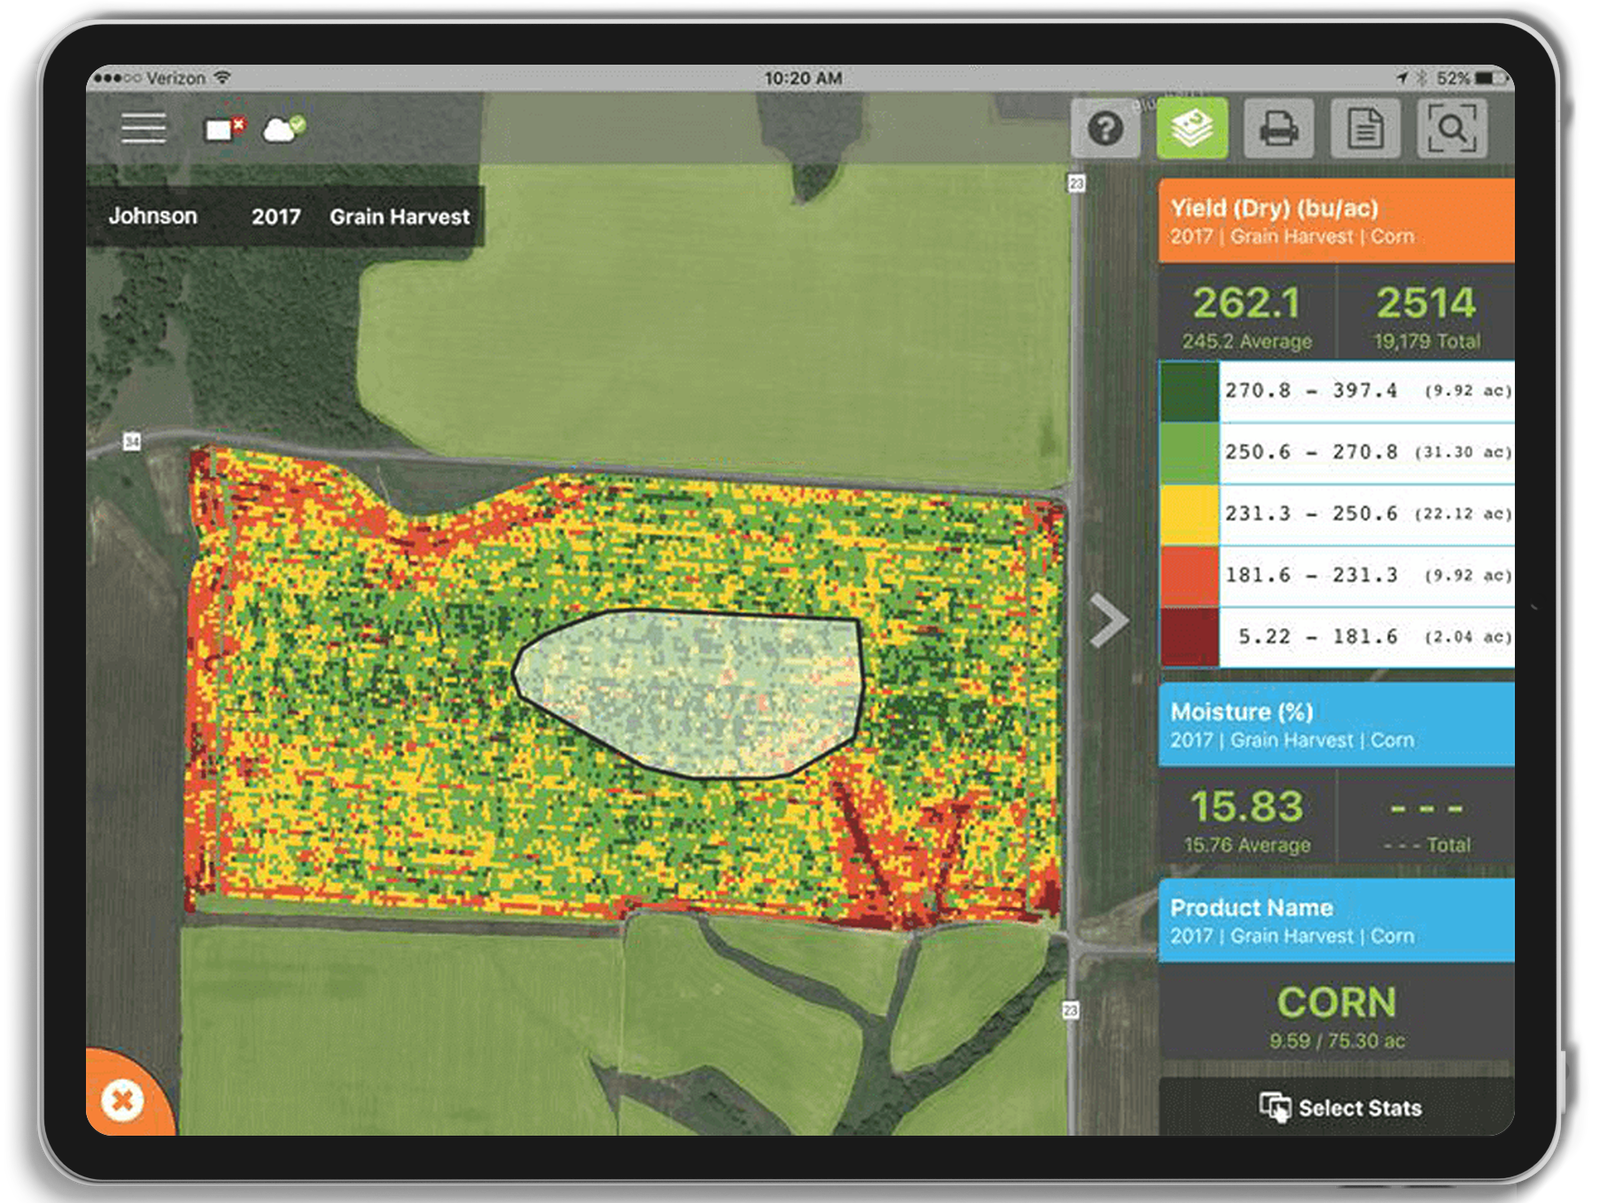This screenshot has height=1203, width=1600.
Task: Open the hamburger menu
Action: (x=143, y=129)
